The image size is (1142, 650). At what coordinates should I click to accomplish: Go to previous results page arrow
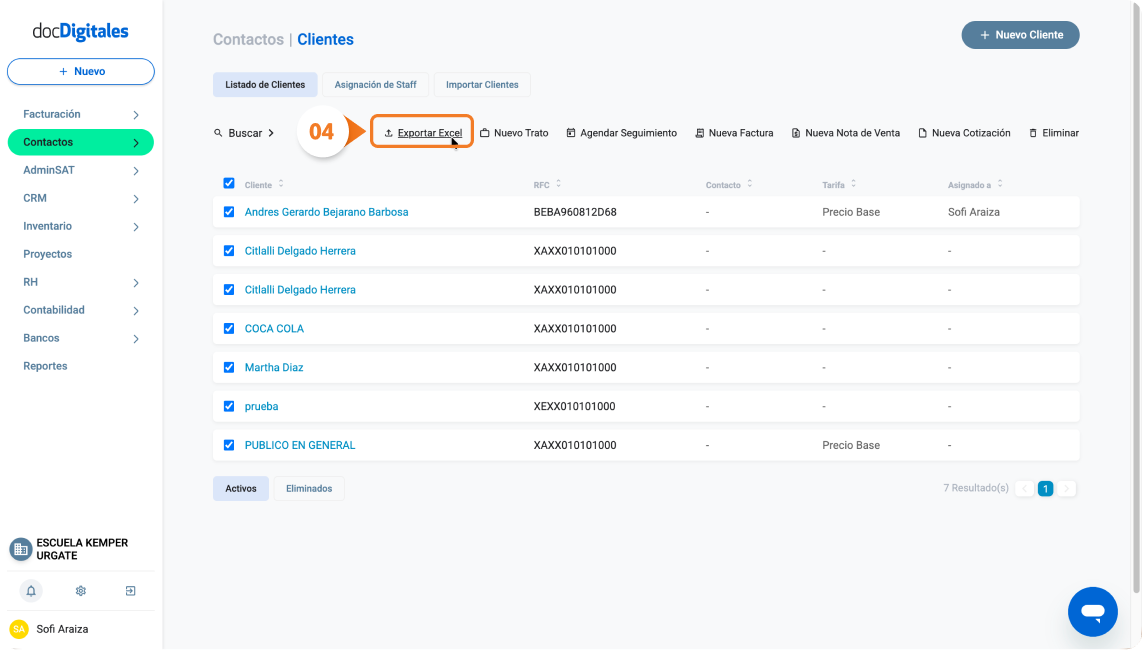coord(1025,489)
